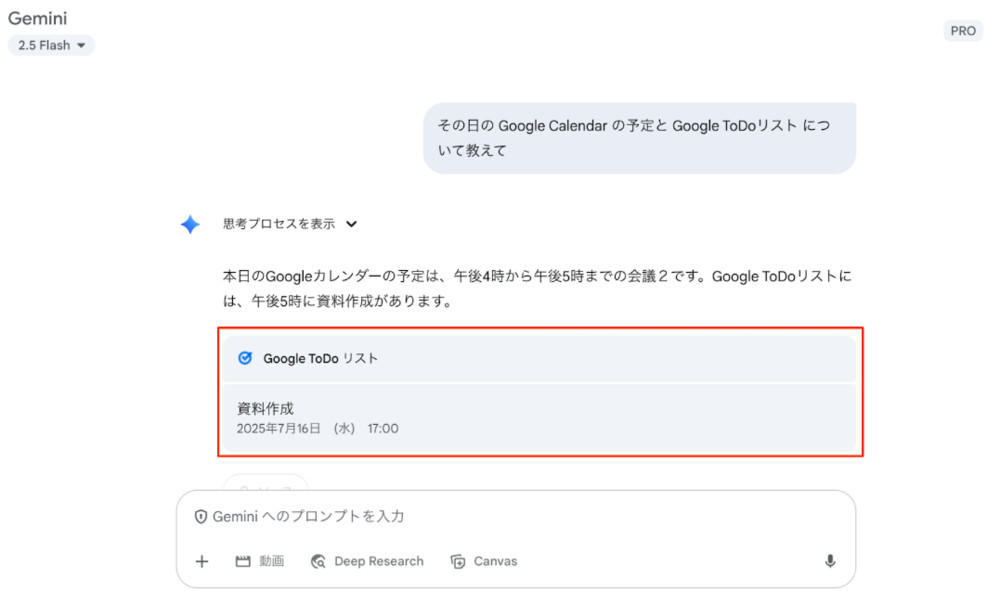Click the Gemini sparkle icon
The width and height of the screenshot is (1000, 591).
coord(190,224)
